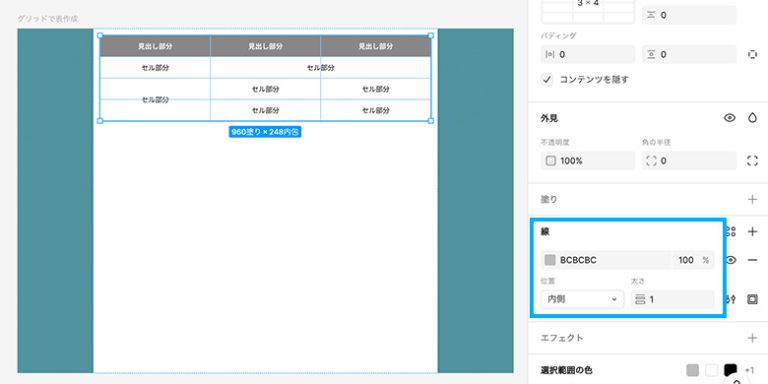
Task: Click top-right selection handle of table
Action: coord(431,36)
